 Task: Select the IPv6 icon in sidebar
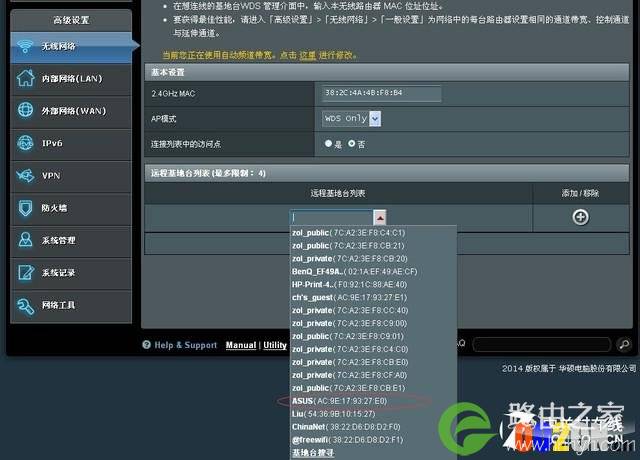(25, 143)
